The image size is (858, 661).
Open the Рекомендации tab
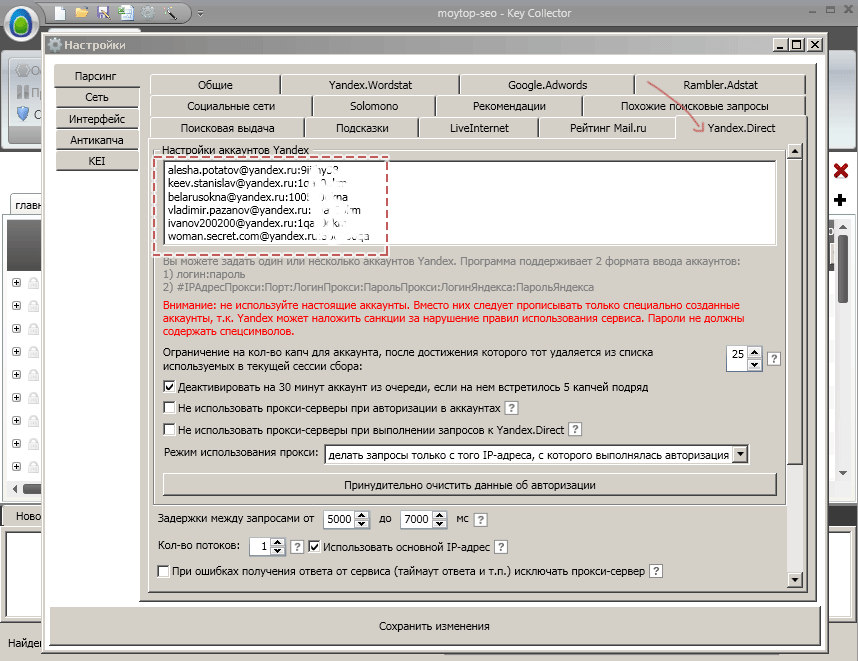coord(509,106)
